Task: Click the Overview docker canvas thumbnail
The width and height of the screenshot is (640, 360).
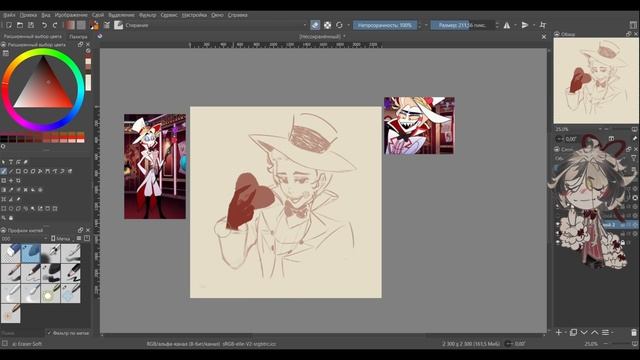Action: (596, 80)
